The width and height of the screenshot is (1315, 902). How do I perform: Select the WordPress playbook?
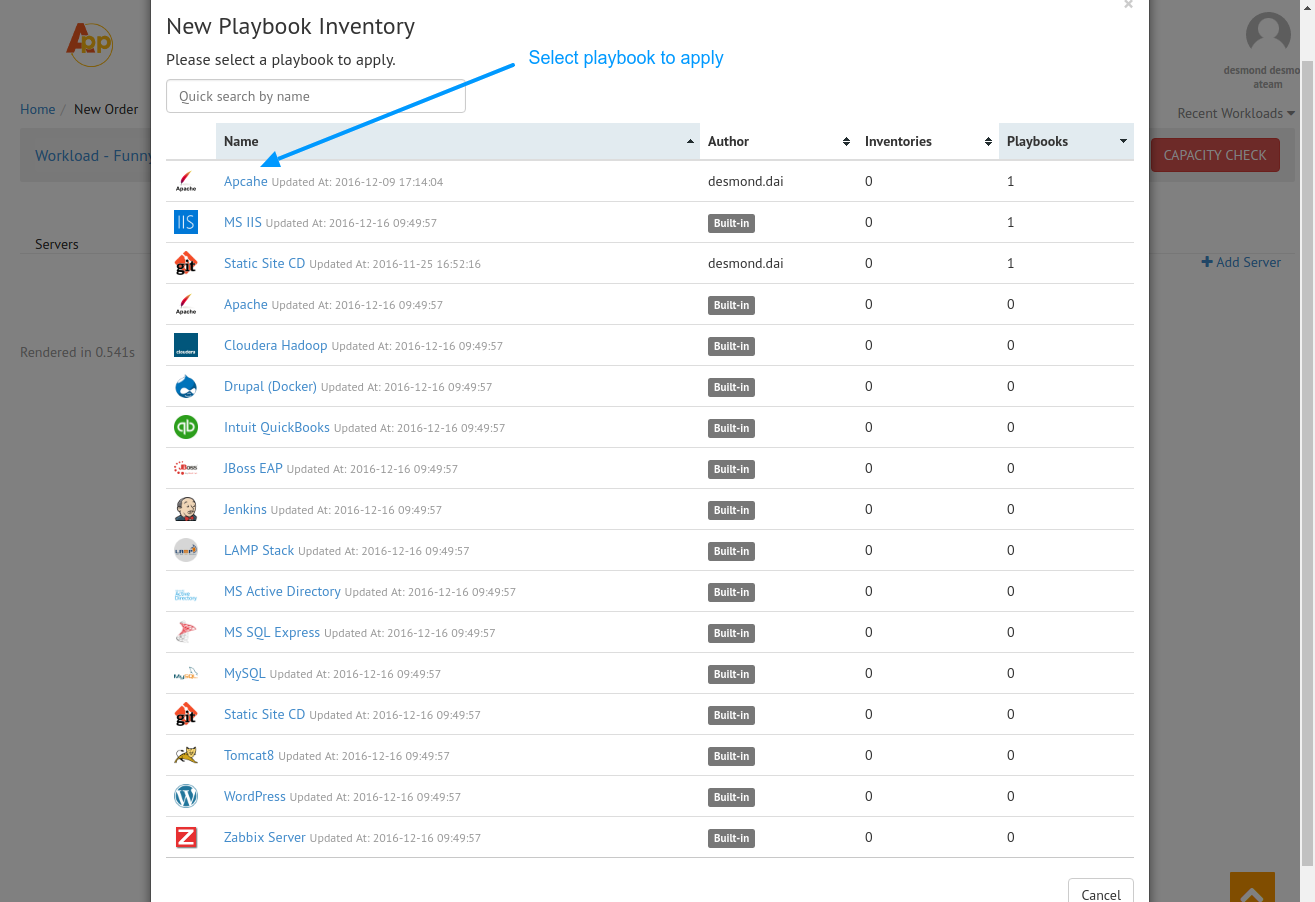[x=255, y=796]
